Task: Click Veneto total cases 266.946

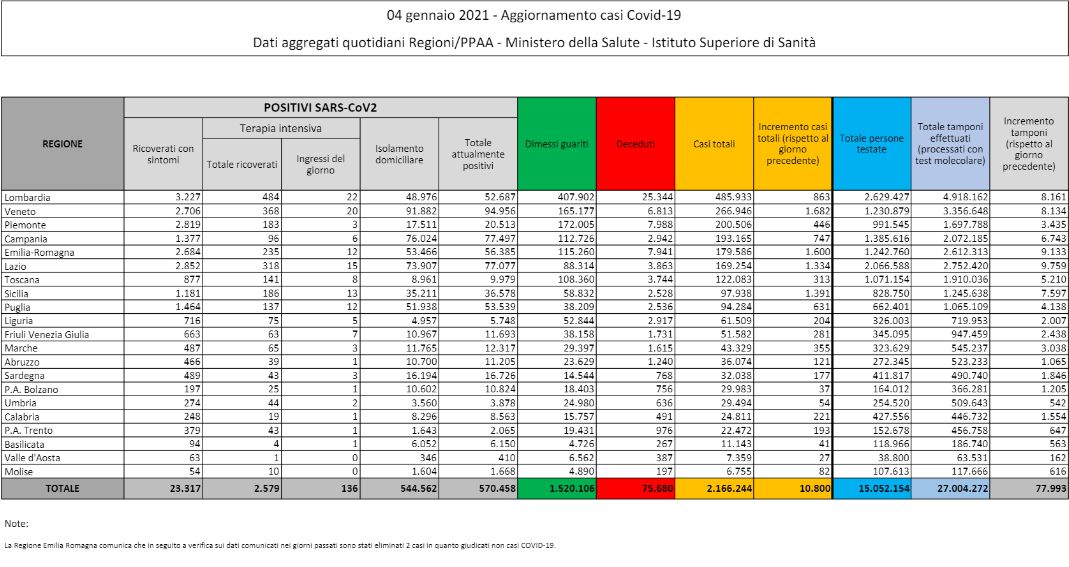Action: tap(734, 211)
